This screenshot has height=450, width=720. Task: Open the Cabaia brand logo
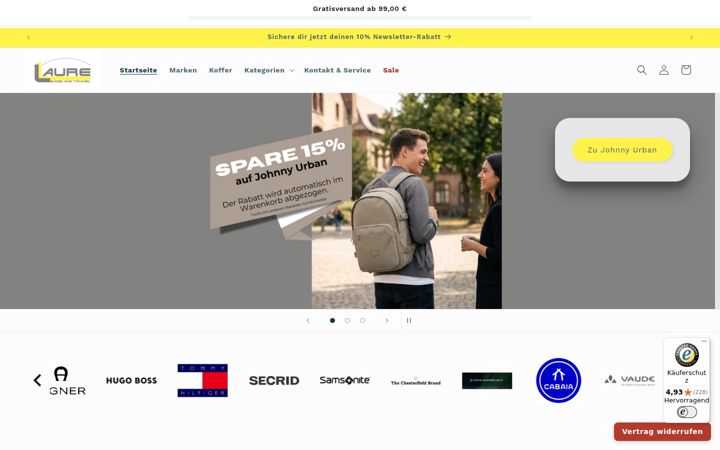[558, 381]
